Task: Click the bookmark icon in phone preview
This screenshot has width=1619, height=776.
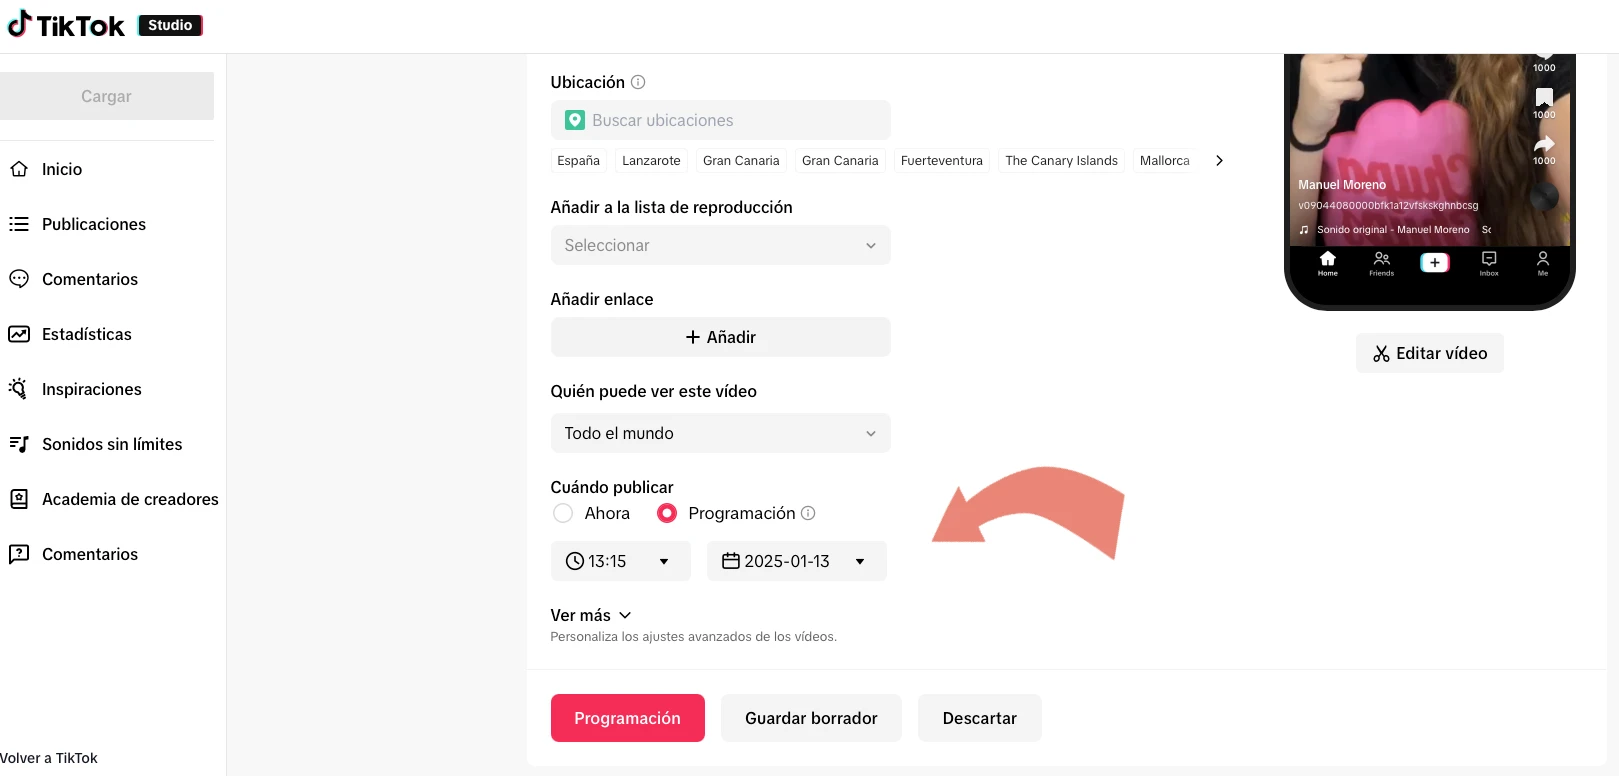Action: pos(1544,97)
